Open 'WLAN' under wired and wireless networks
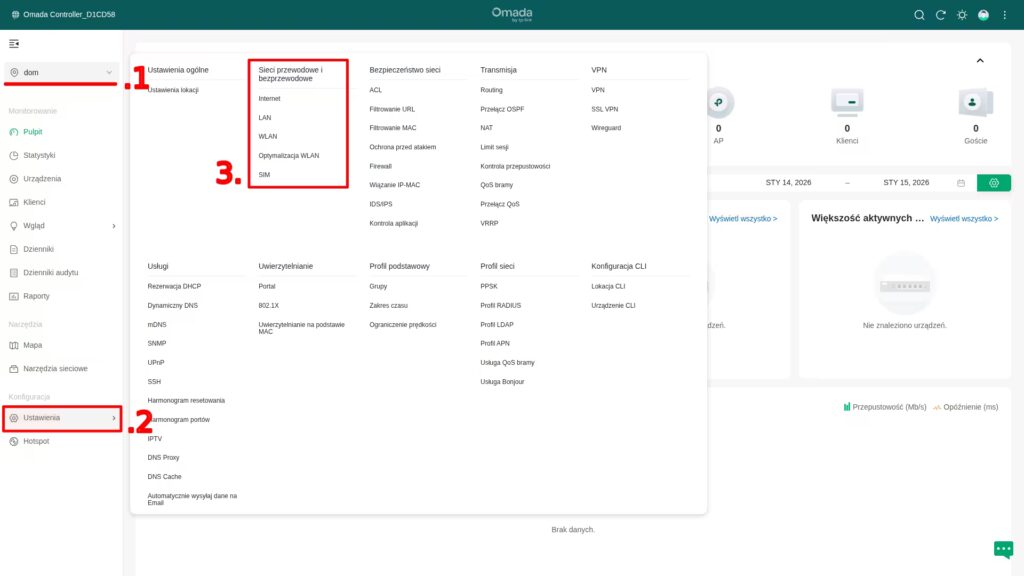This screenshot has height=576, width=1024. point(266,136)
